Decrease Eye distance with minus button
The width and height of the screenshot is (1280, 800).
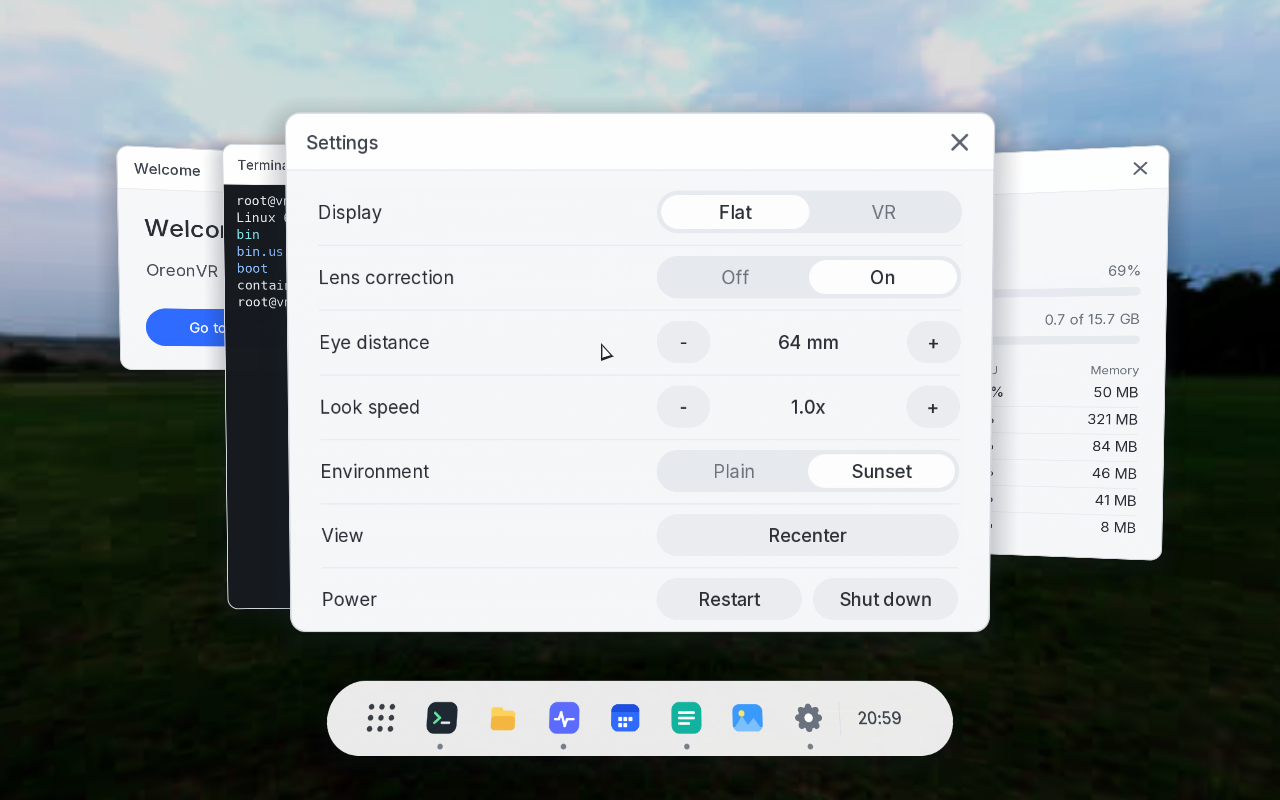683,342
